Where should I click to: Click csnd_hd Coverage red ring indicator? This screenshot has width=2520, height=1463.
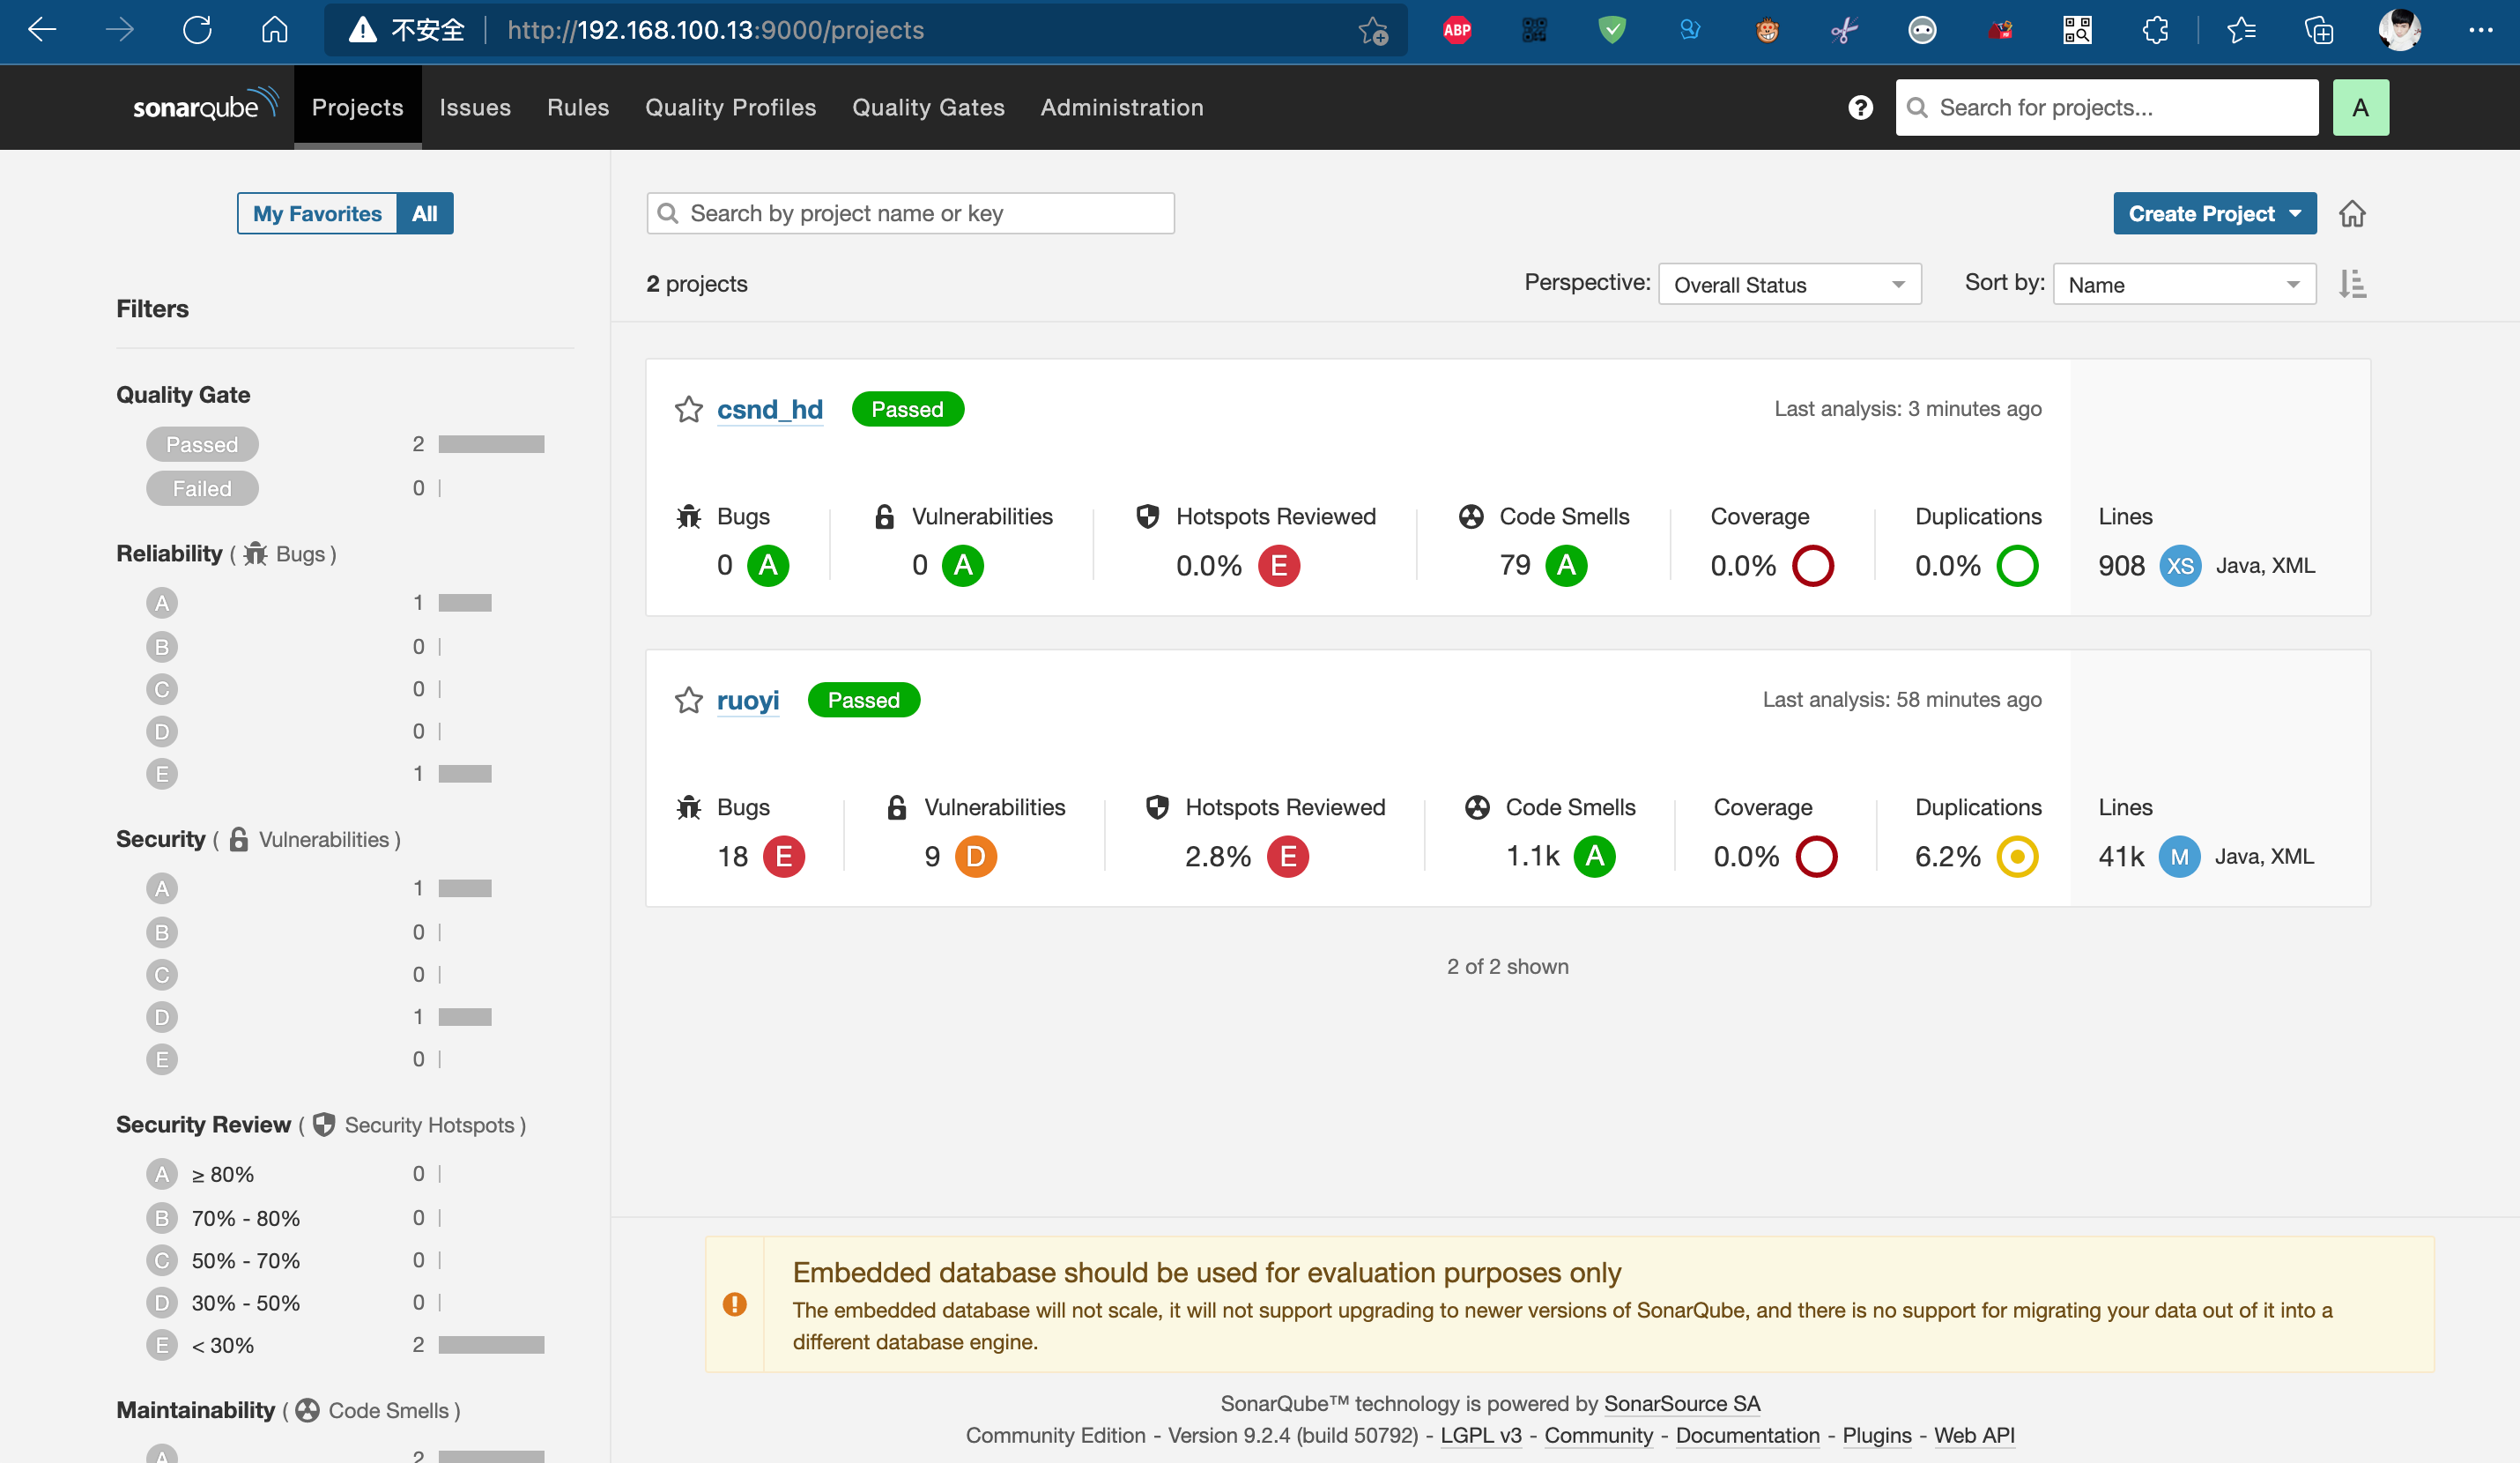1812,565
